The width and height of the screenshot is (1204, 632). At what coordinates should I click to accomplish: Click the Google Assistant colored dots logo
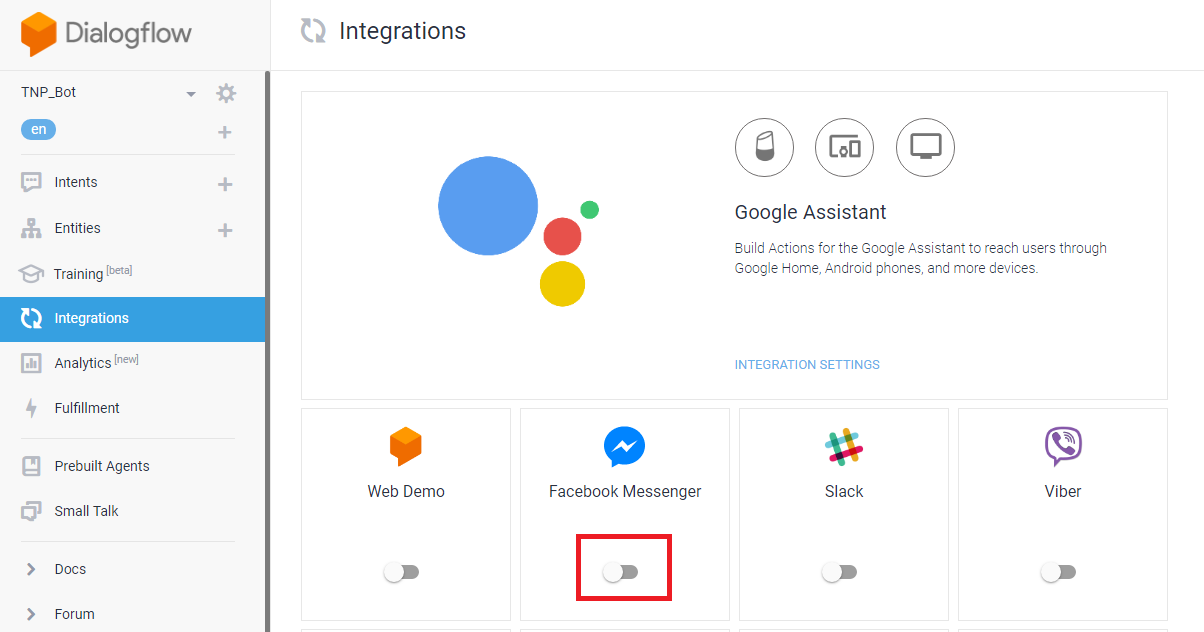[x=518, y=231]
